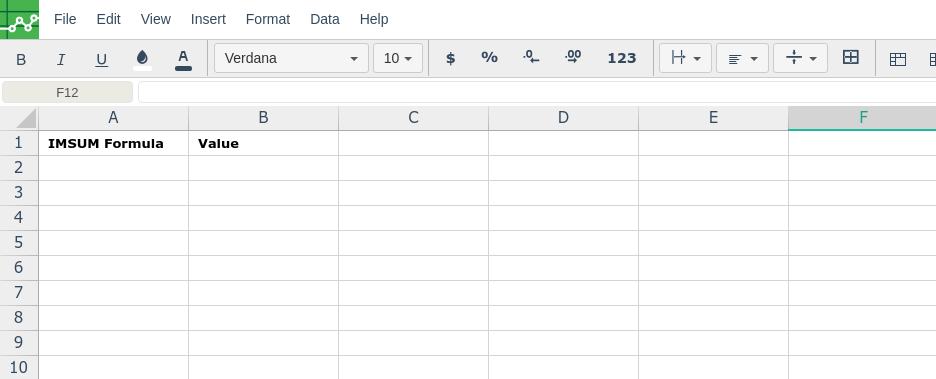936x379 pixels.
Task: Toggle underline formatting
Action: [x=101, y=59]
